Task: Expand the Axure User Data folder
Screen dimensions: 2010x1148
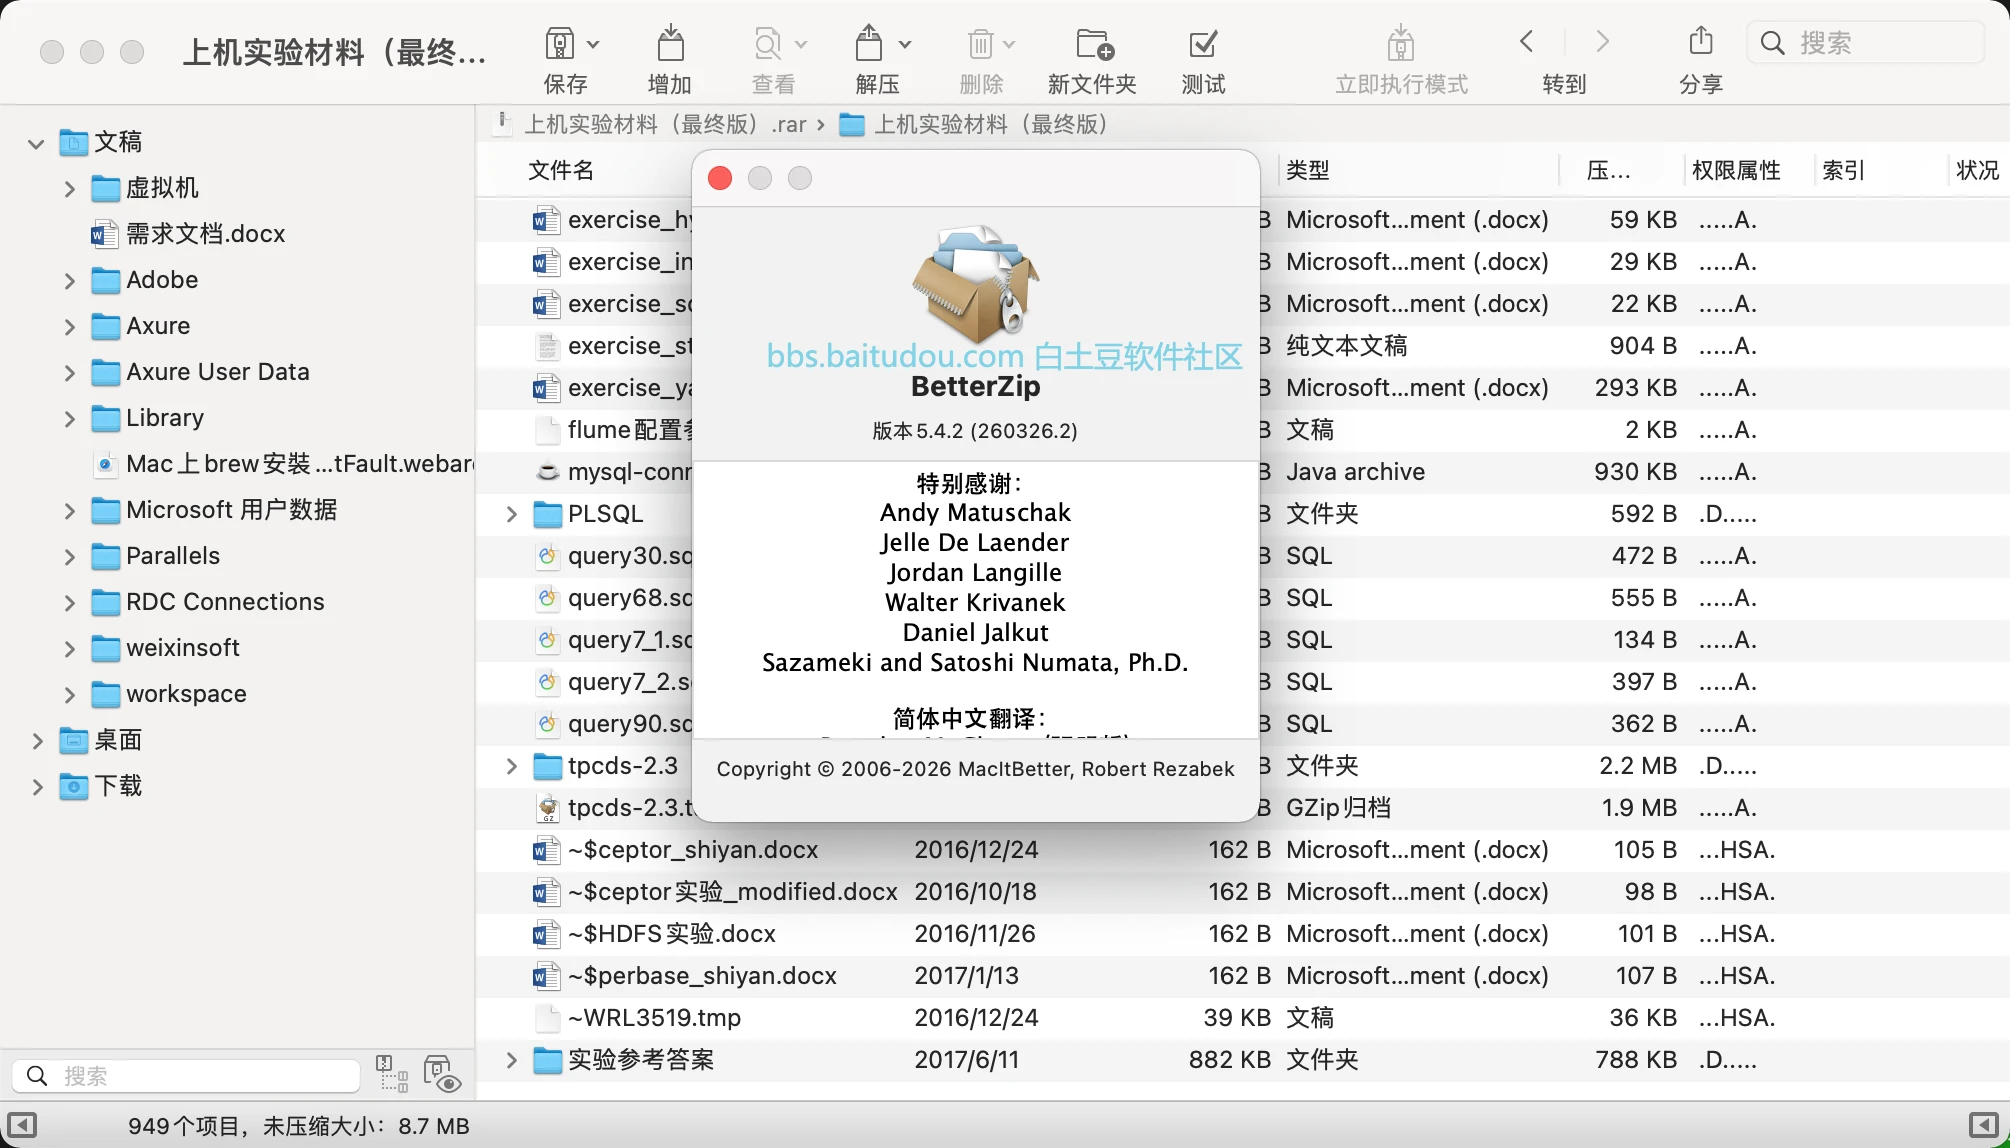Action: click(69, 373)
